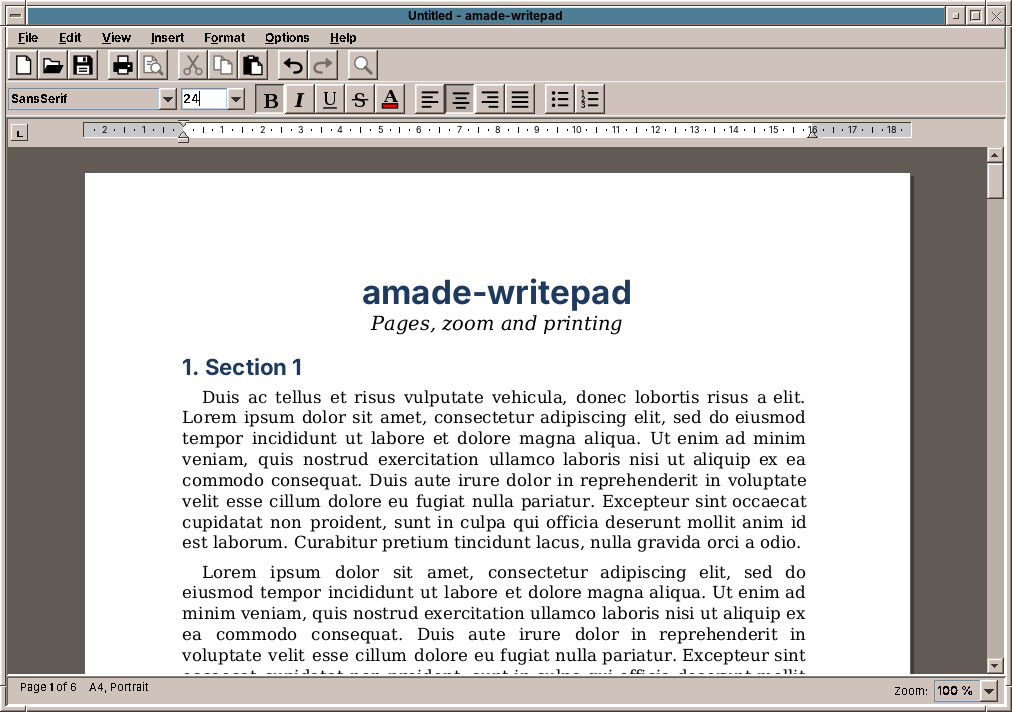Redo the last undone action
This screenshot has width=1012, height=712.
[323, 65]
